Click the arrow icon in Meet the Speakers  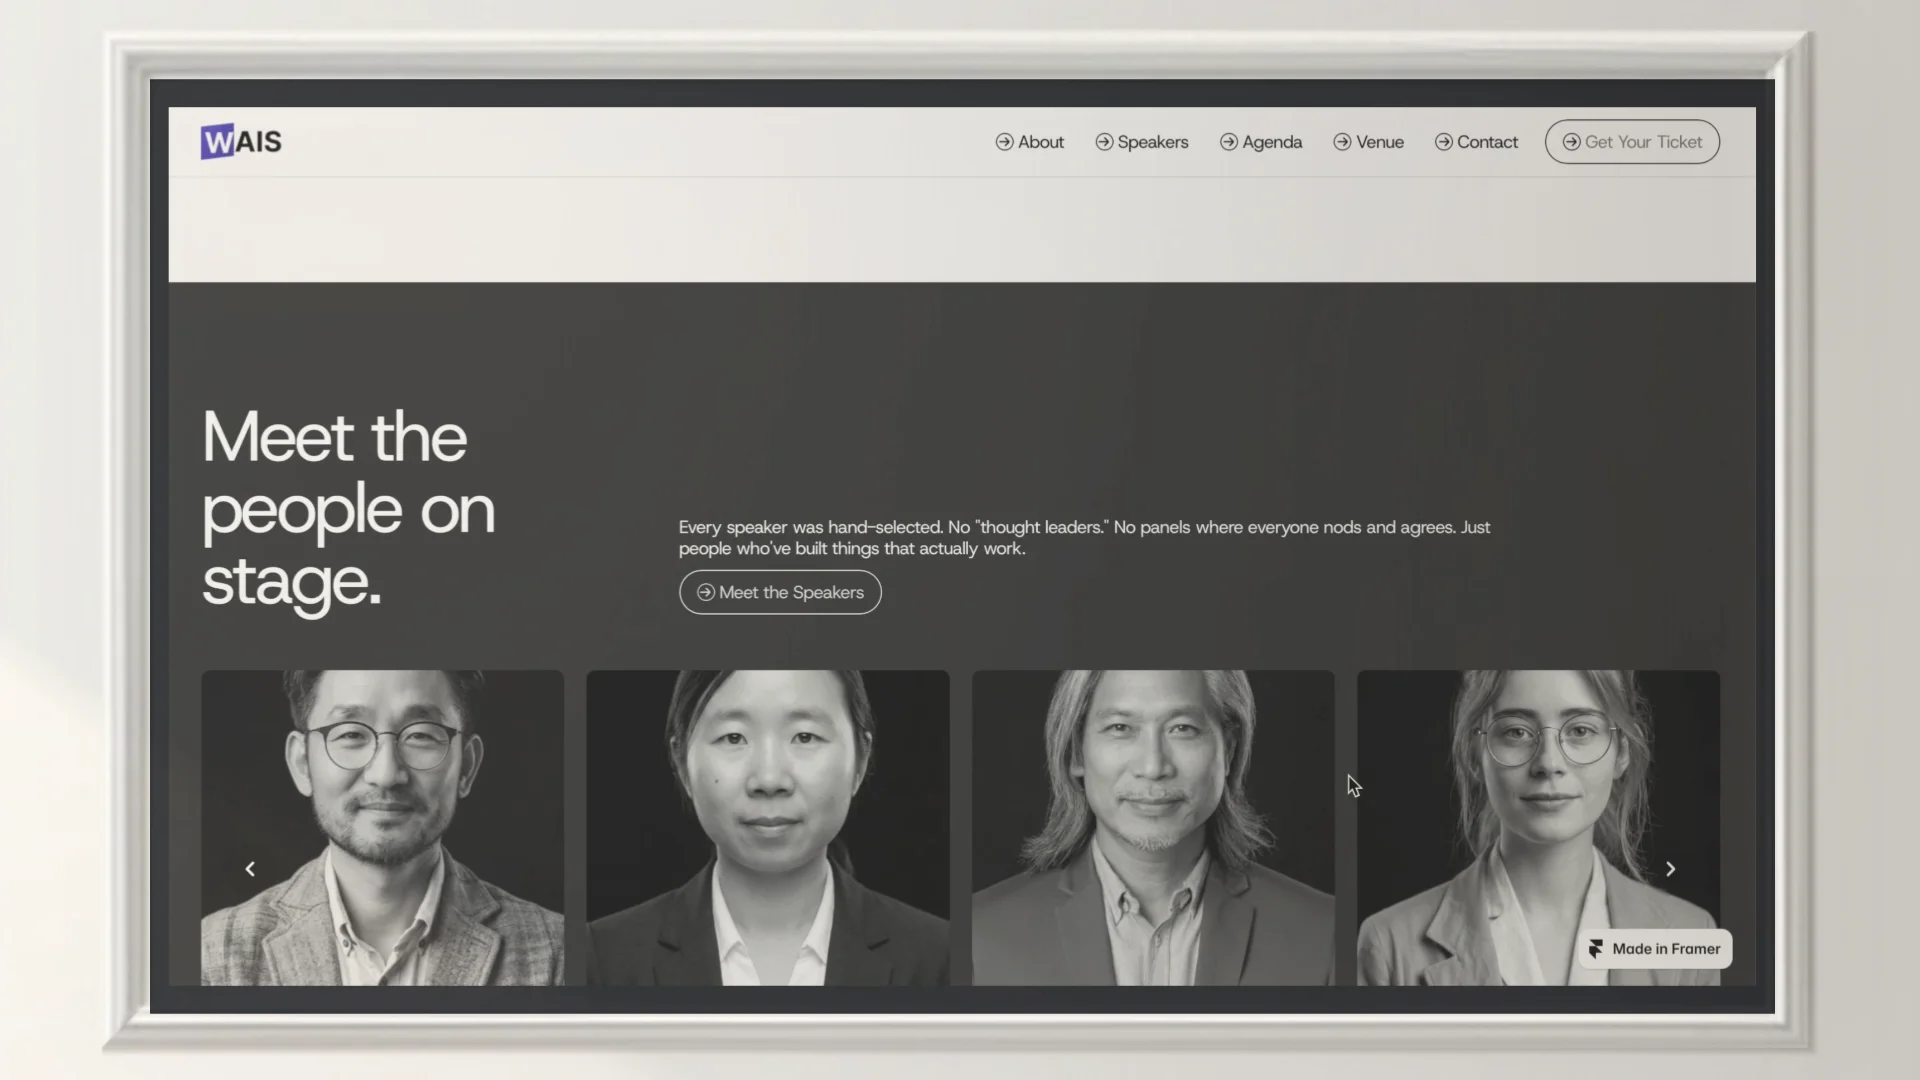coord(706,592)
